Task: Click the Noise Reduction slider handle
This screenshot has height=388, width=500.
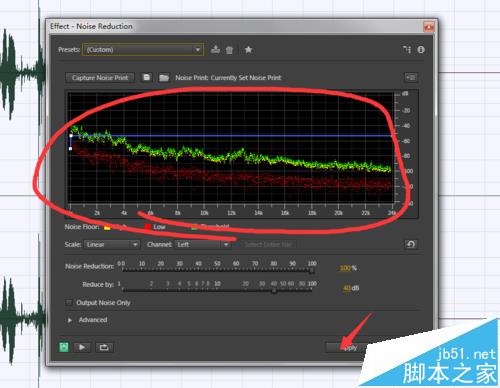Action: (312, 271)
